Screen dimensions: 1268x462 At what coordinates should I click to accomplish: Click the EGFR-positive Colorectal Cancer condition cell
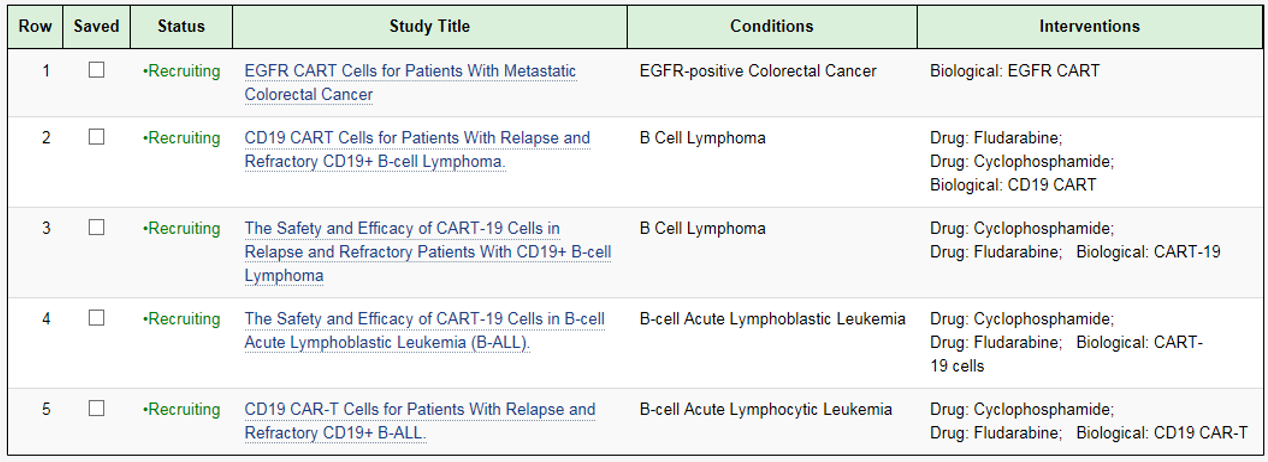[x=758, y=71]
